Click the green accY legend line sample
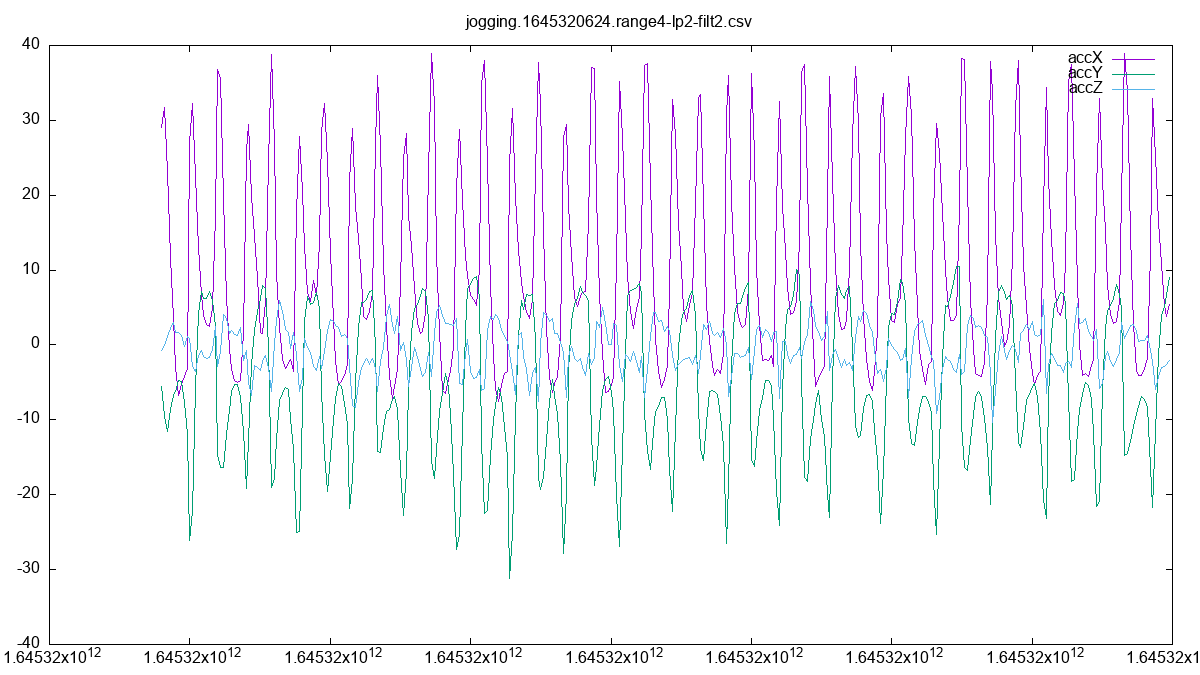 pyautogui.click(x=1133, y=74)
